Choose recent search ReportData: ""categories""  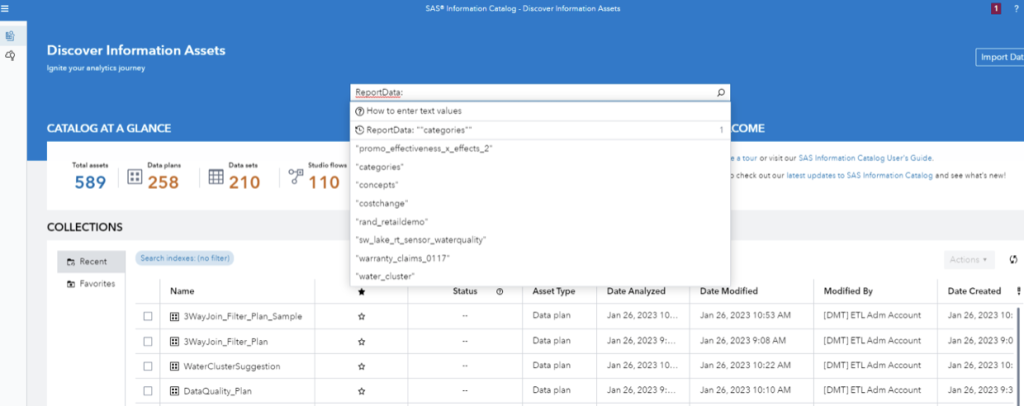[x=540, y=130]
